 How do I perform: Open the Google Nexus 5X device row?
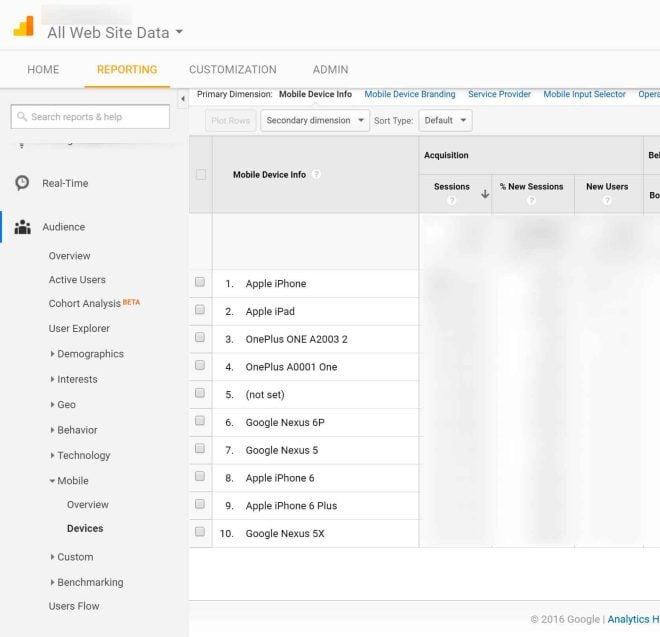[x=285, y=533]
